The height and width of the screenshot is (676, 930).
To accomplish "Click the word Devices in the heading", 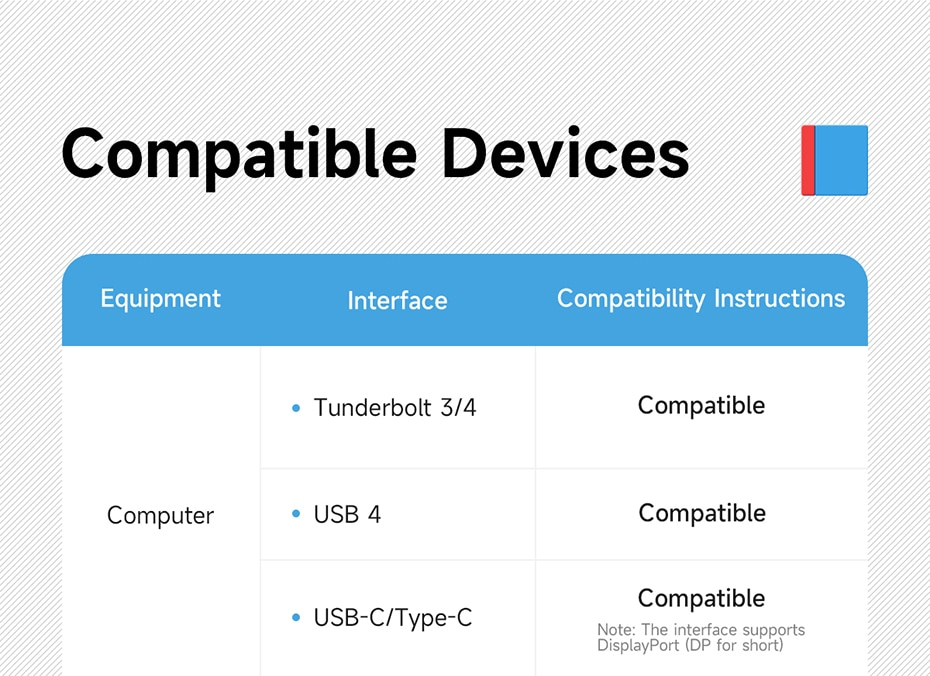I will tap(566, 155).
